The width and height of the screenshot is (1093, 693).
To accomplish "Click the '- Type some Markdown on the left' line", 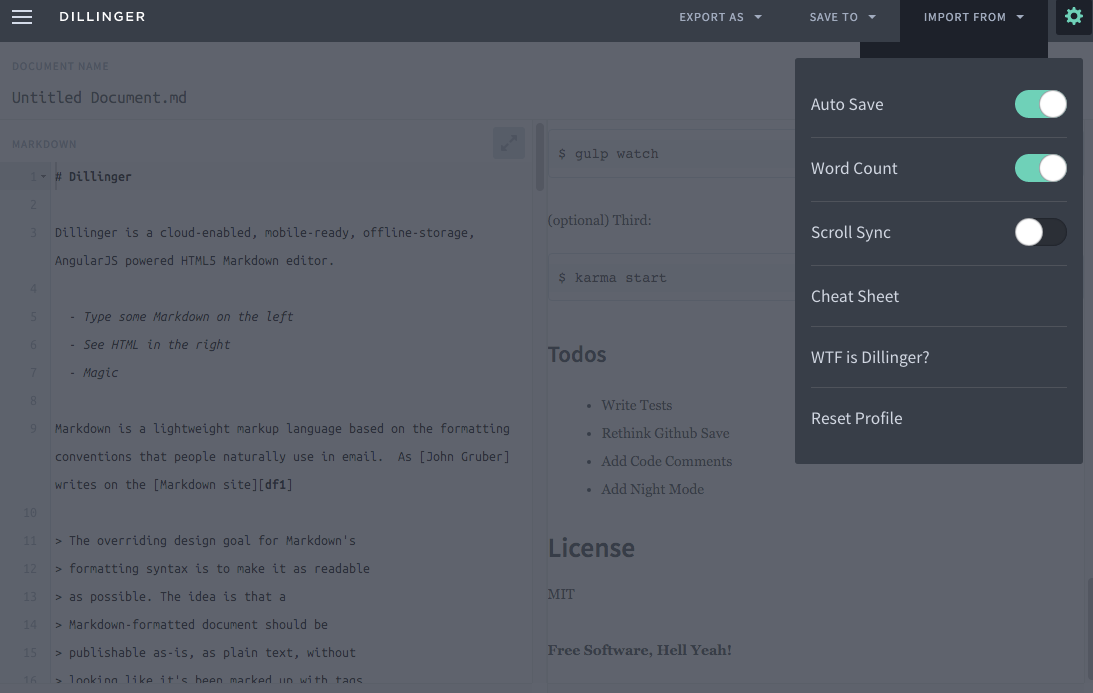I will [x=181, y=317].
